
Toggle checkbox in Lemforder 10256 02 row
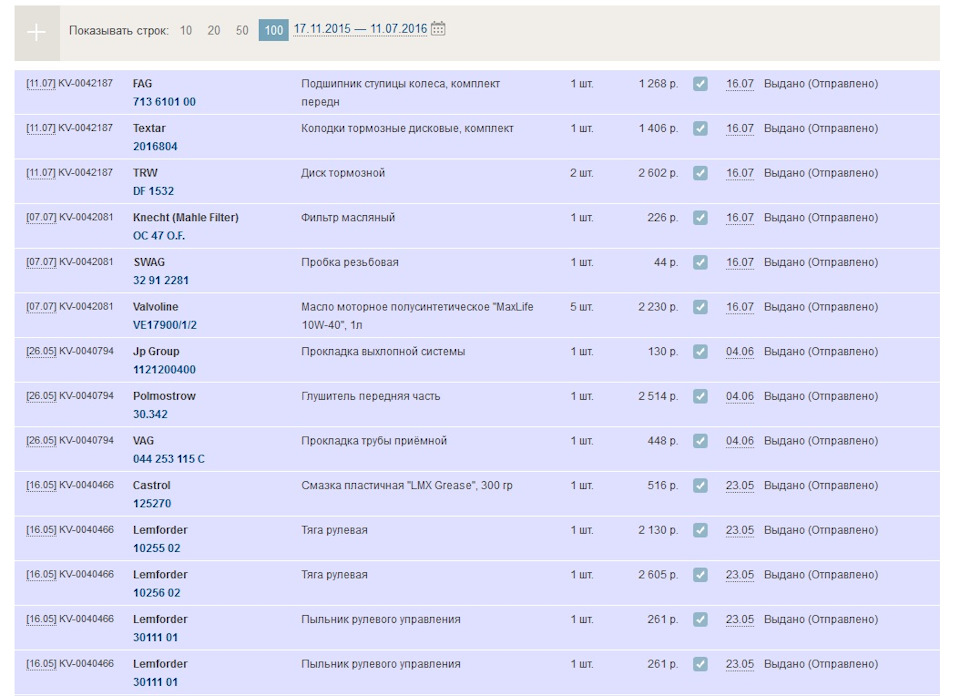(700, 575)
